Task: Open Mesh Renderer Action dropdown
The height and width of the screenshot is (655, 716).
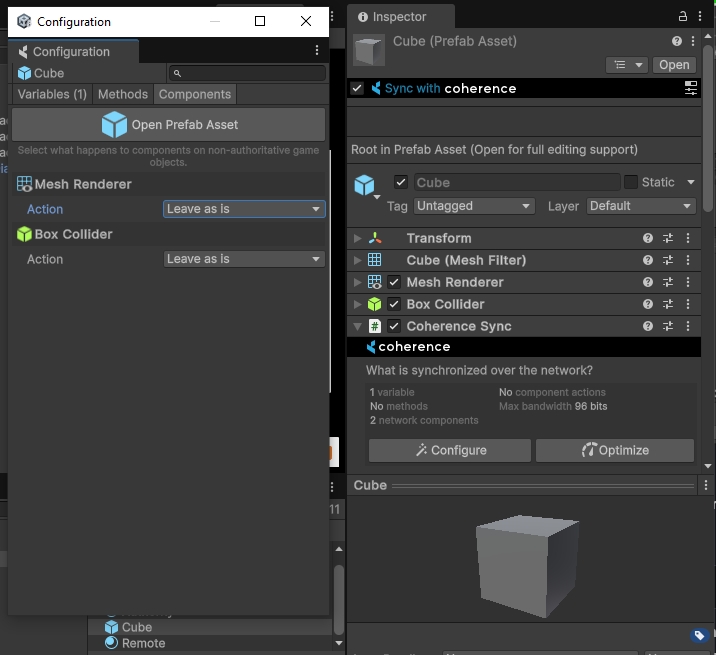Action: pos(244,209)
